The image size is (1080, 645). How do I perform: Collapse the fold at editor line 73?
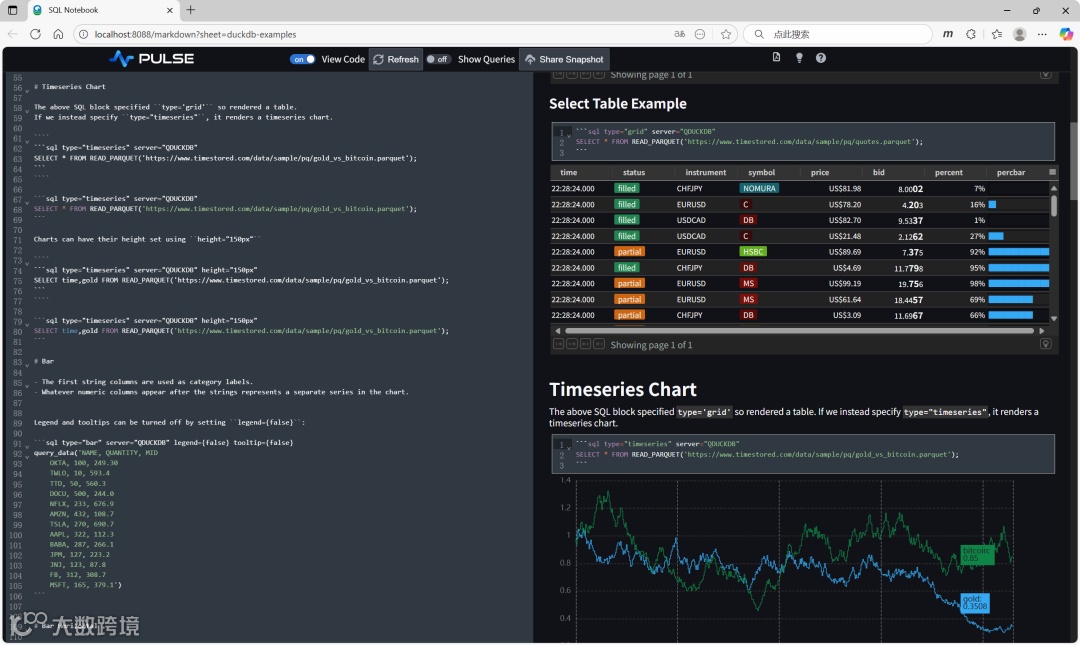[x=27, y=263]
